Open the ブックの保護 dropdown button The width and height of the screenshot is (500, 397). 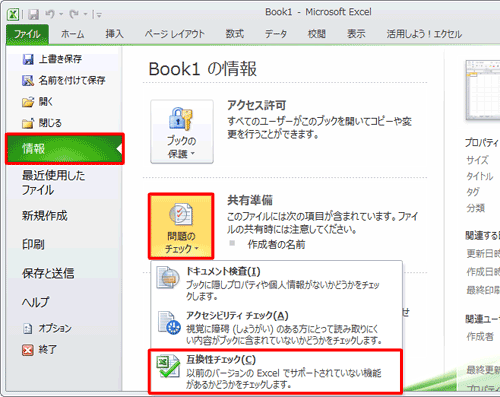(182, 132)
